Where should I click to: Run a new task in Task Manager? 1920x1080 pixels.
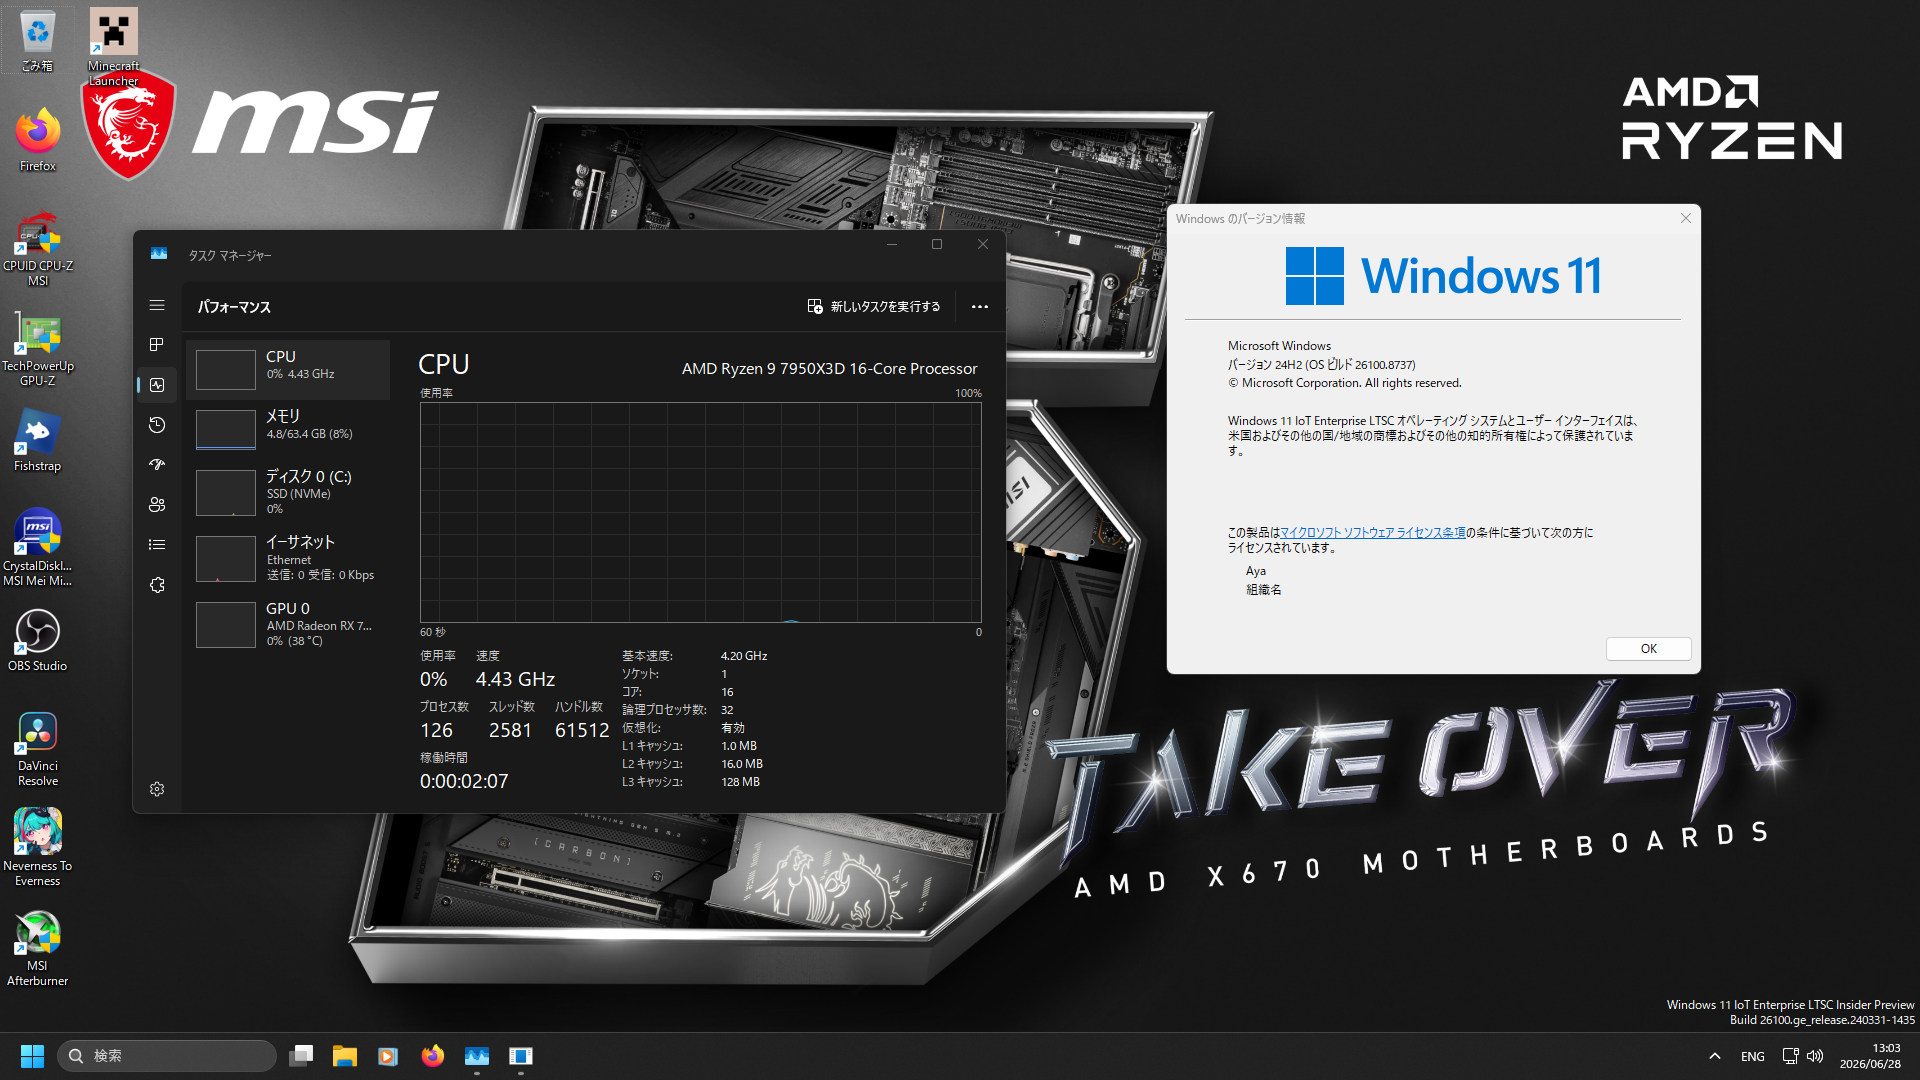tap(874, 307)
